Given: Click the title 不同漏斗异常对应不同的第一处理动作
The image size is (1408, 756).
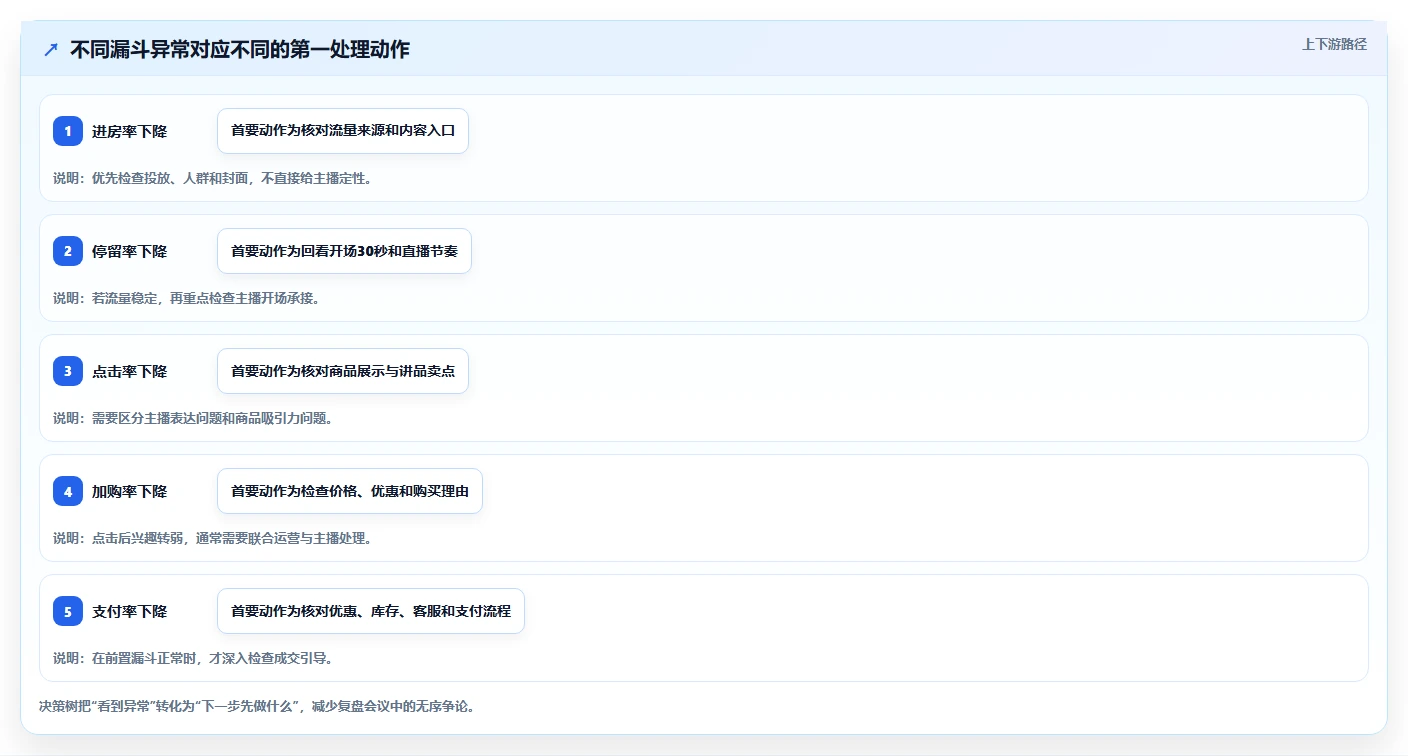Looking at the screenshot, I should pos(240,49).
